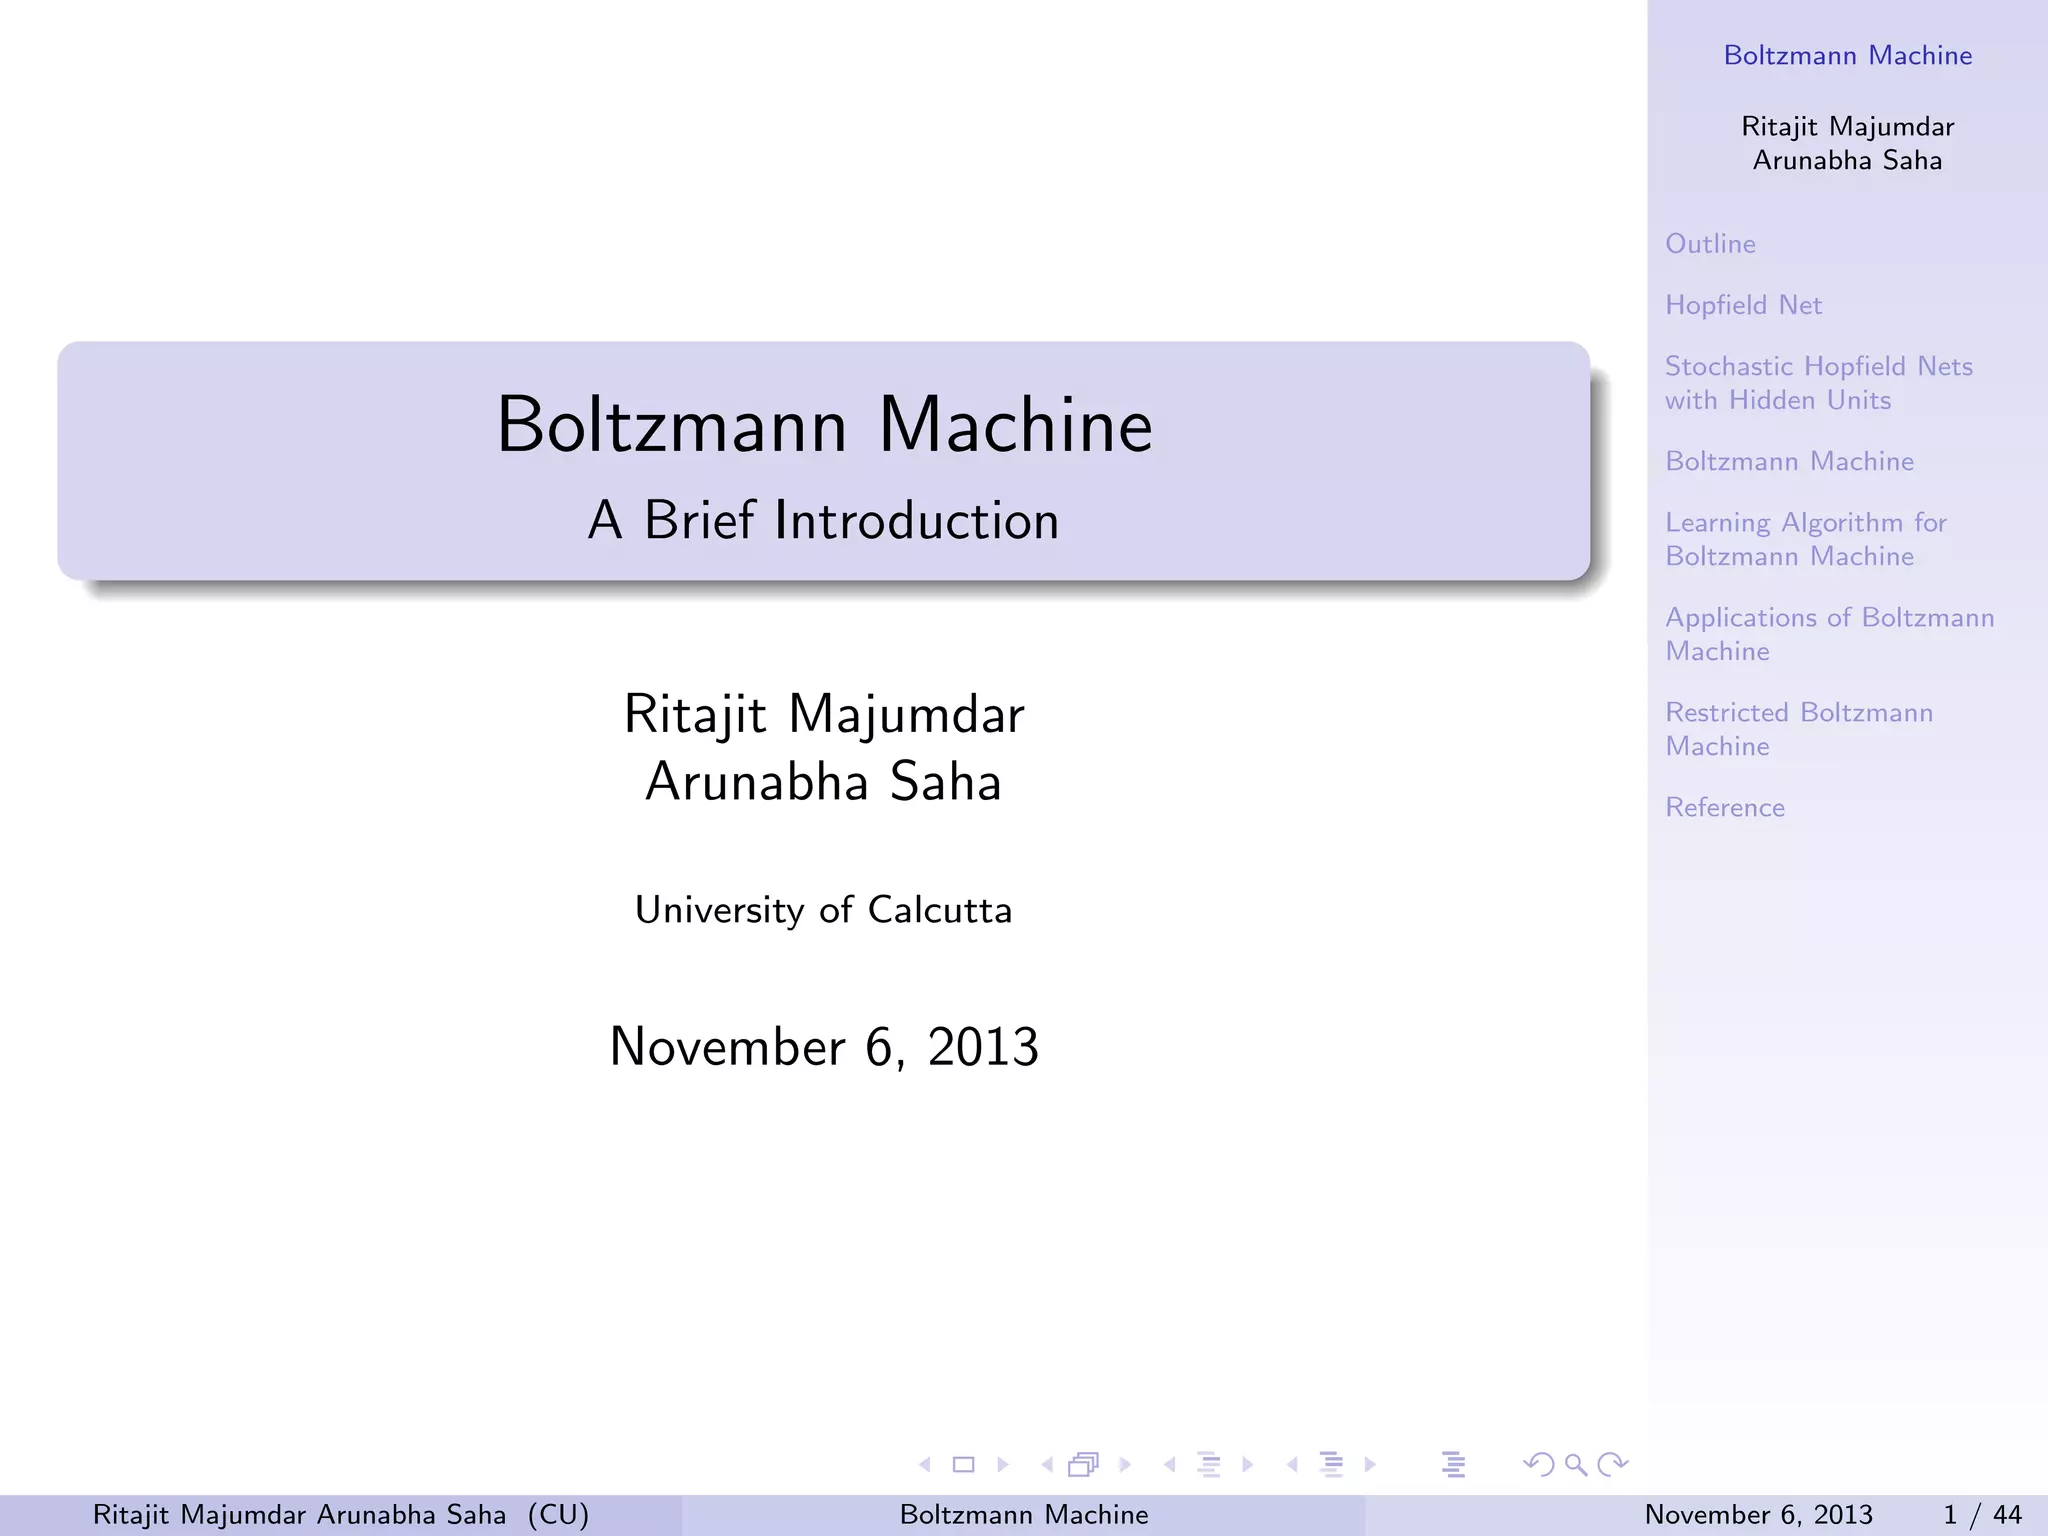Select Boltzmann Machine entry in sidebar outline

[1789, 461]
